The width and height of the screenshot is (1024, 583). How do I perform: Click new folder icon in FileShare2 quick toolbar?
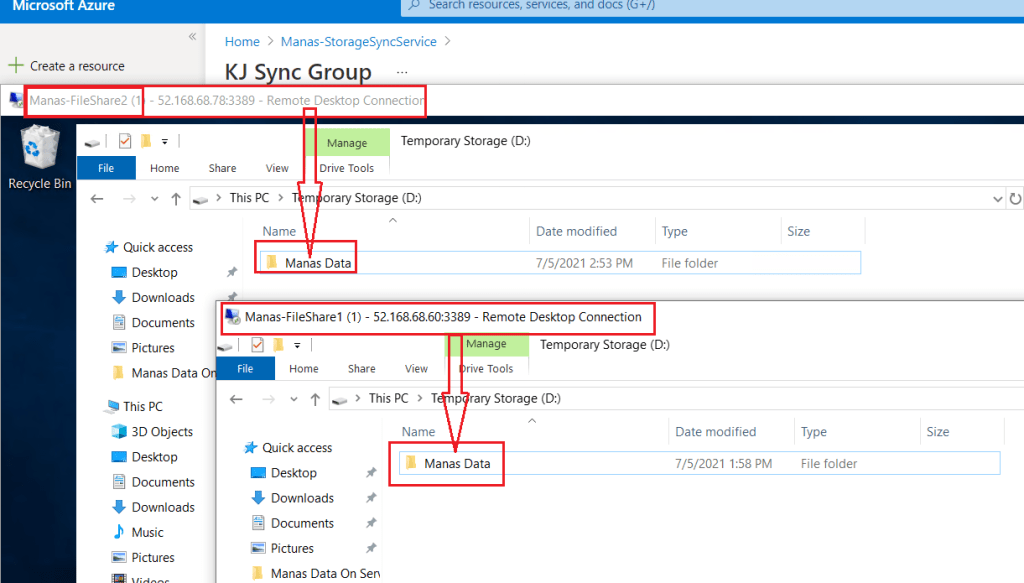pos(146,141)
